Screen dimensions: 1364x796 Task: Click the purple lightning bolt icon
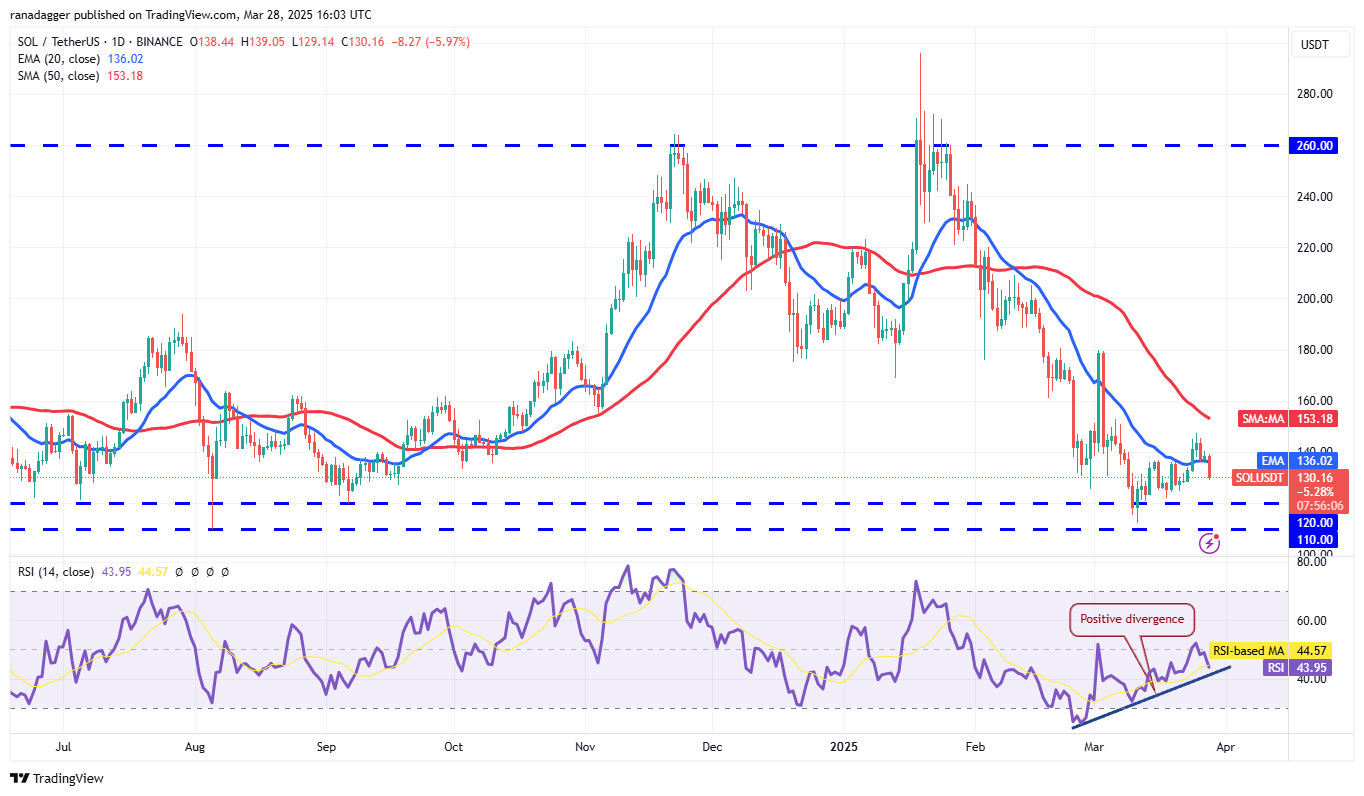1210,543
